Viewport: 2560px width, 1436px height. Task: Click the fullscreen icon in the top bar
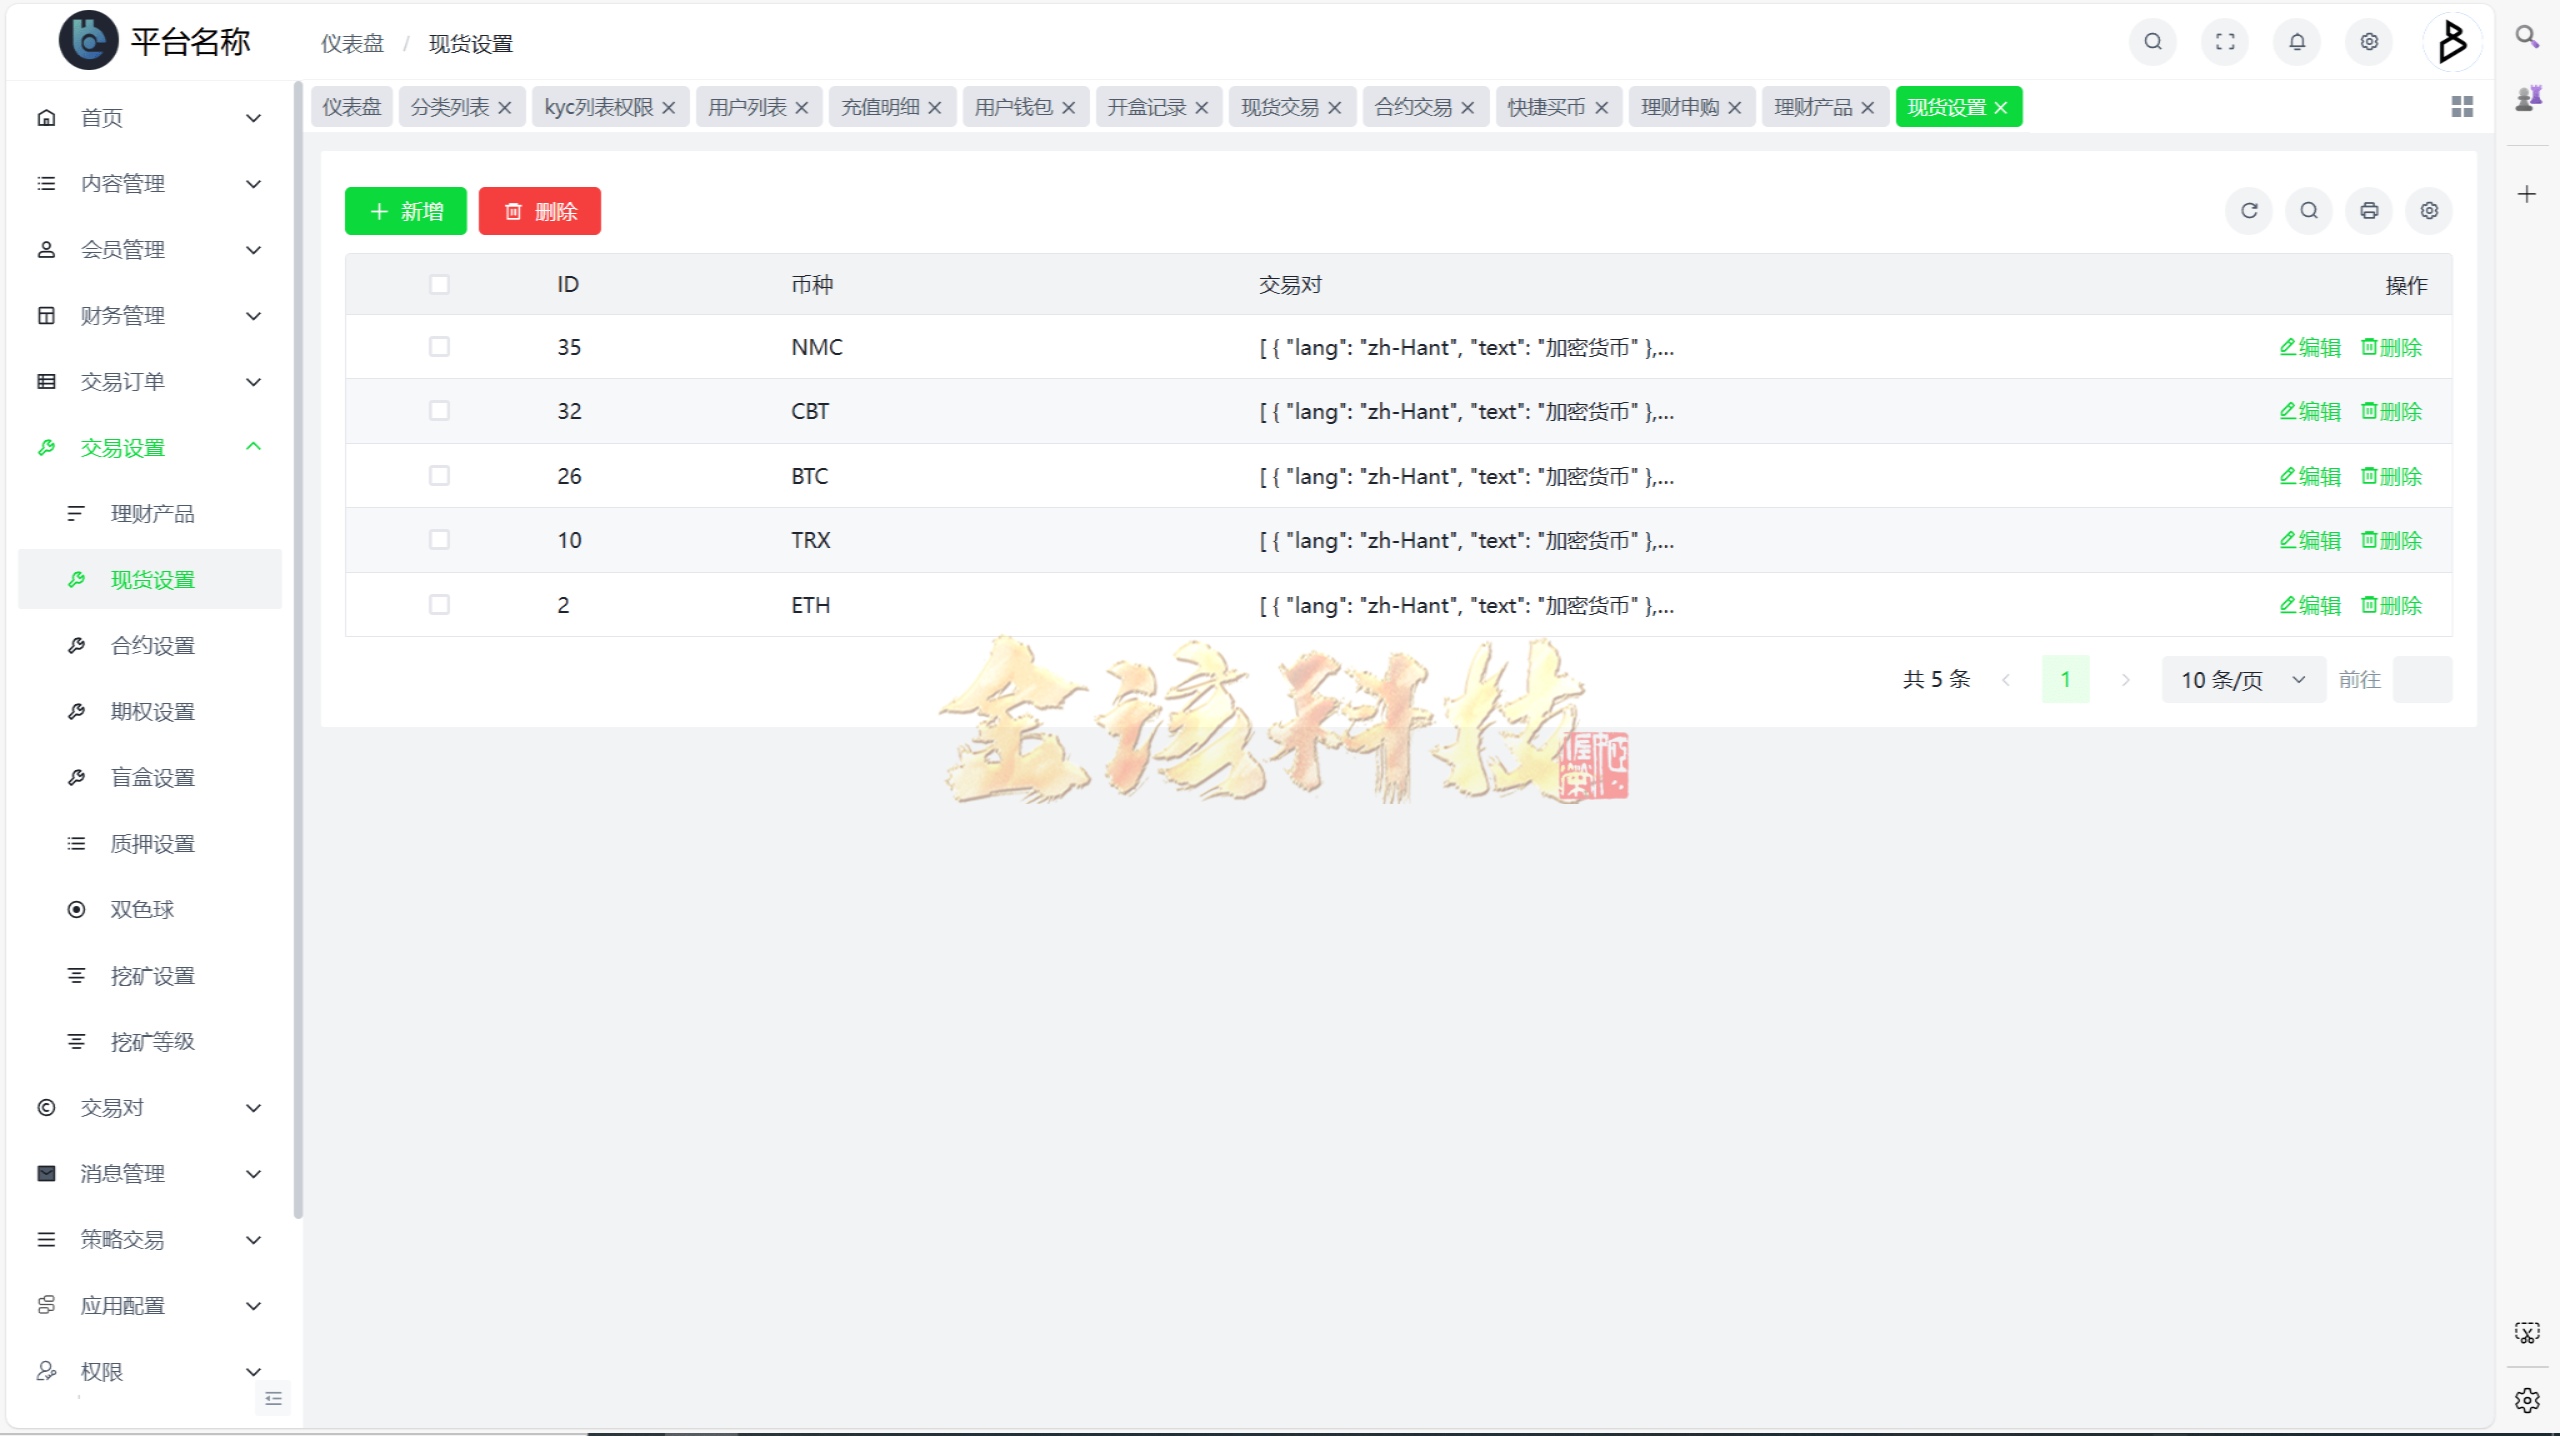tap(2224, 42)
